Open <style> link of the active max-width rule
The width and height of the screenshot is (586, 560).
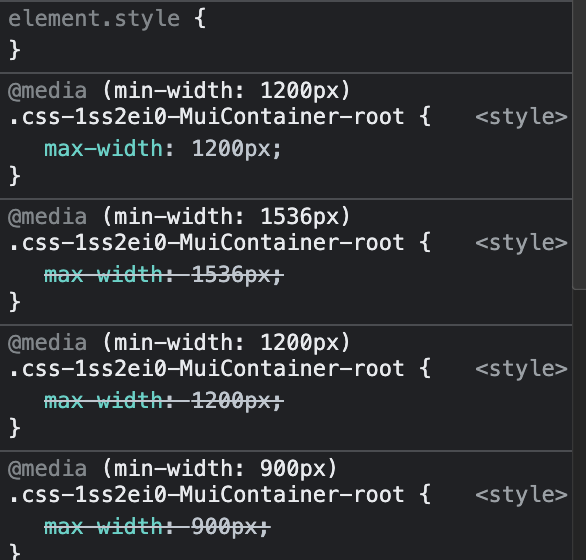(x=521, y=117)
